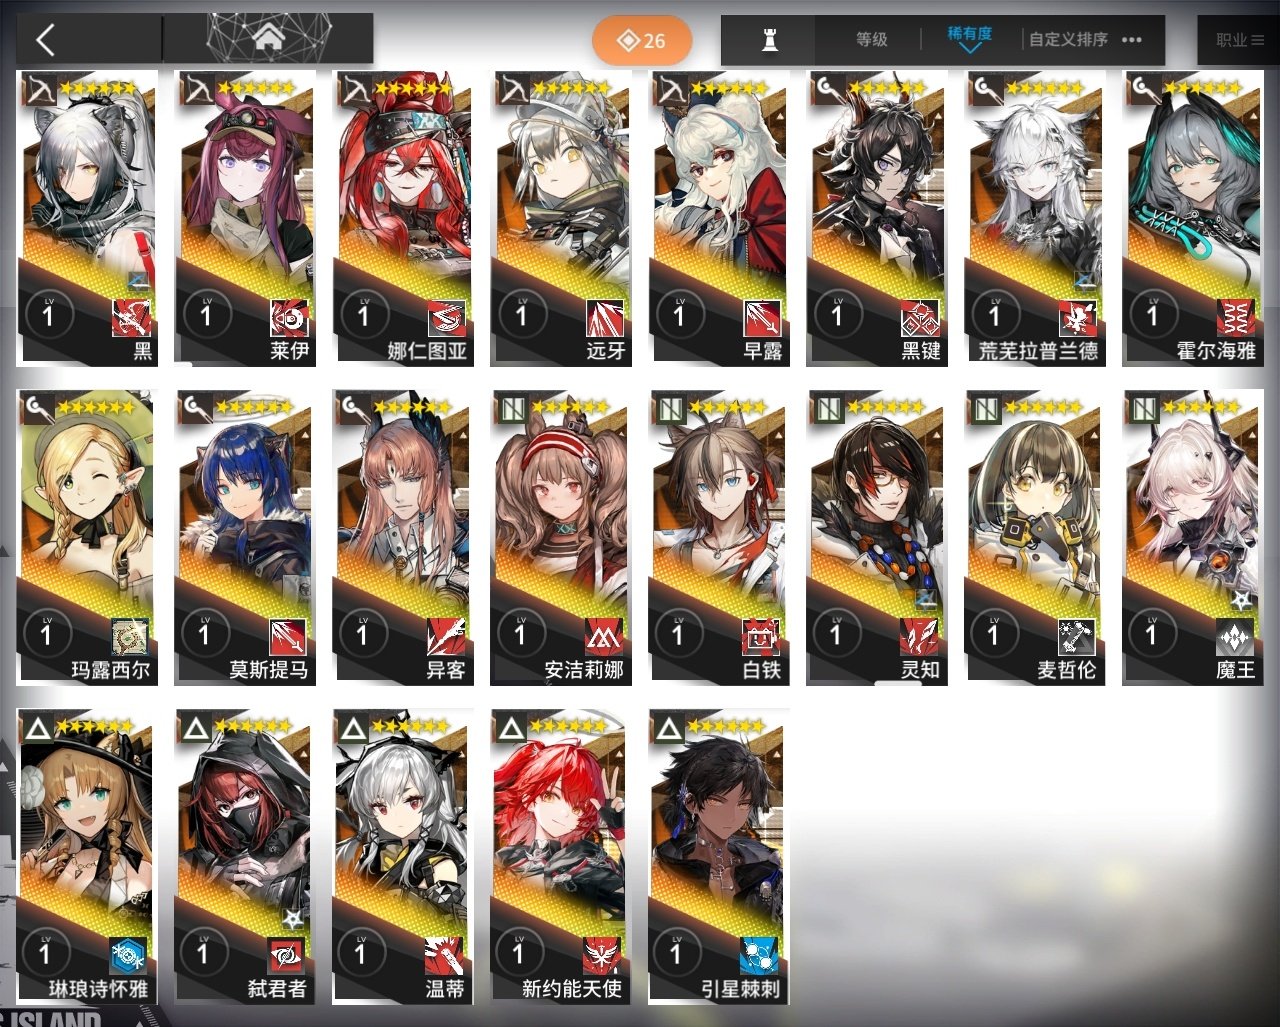Pick operator card 玛露西尔
Image resolution: width=1280 pixels, height=1027 pixels.
pyautogui.click(x=86, y=537)
